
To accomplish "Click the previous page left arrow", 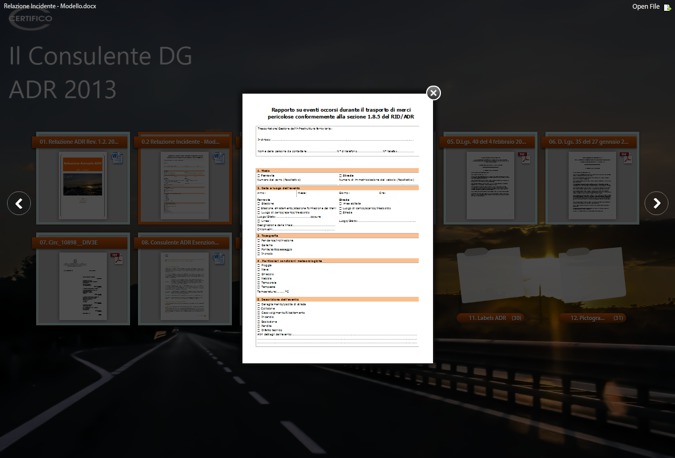I will (x=18, y=203).
